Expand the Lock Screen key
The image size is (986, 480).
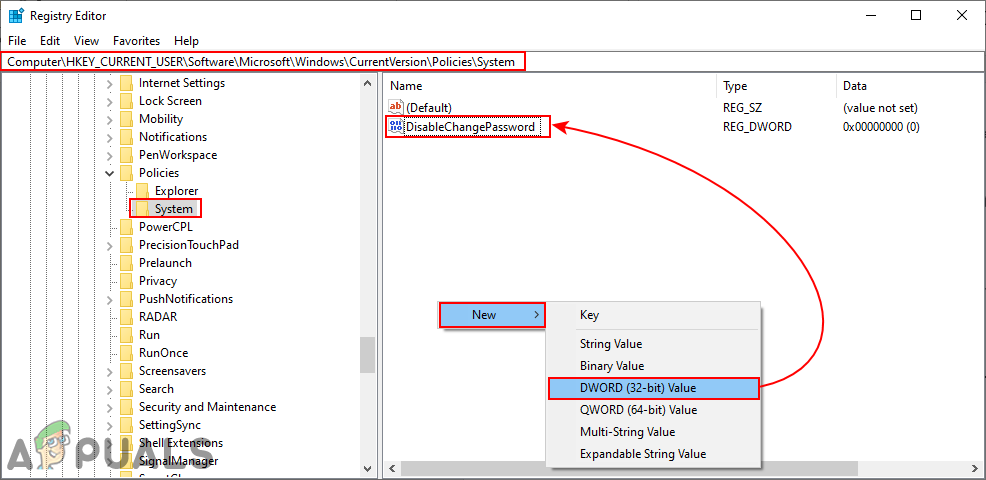110,101
